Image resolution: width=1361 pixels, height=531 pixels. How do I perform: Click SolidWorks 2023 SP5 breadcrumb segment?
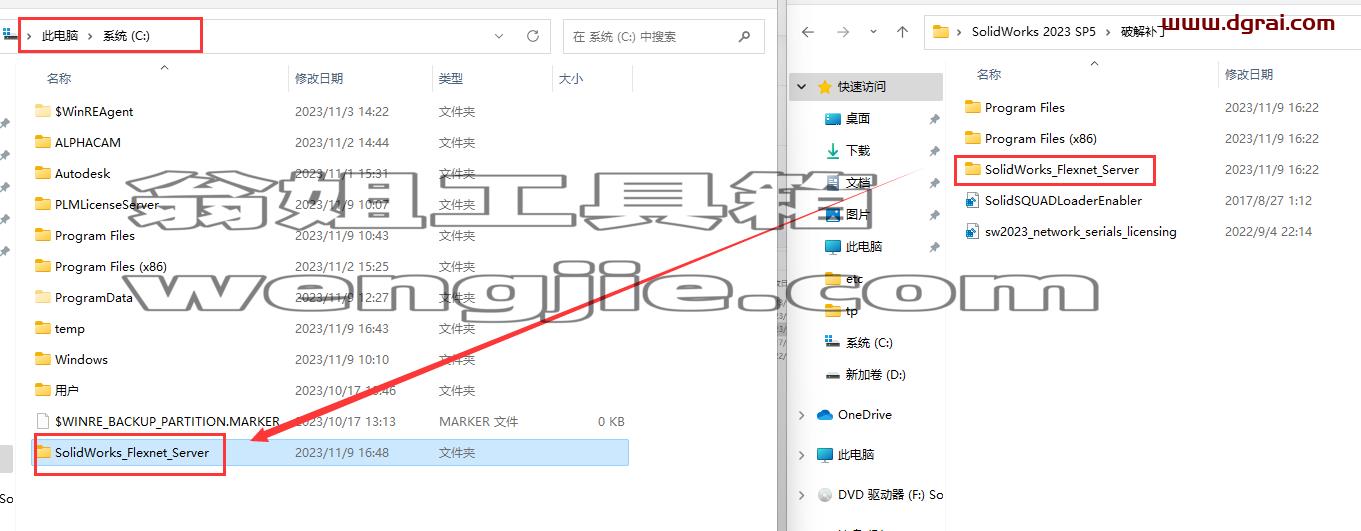coord(1033,32)
